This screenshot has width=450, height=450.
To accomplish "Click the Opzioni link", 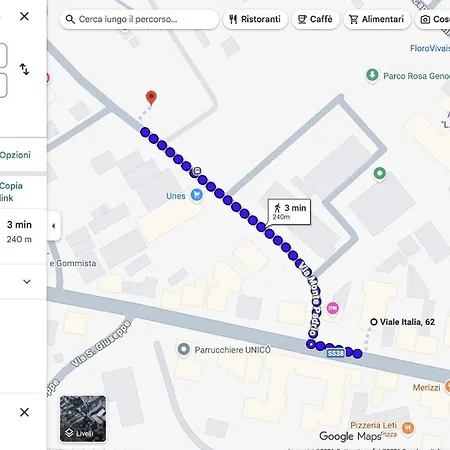I will tap(15, 155).
